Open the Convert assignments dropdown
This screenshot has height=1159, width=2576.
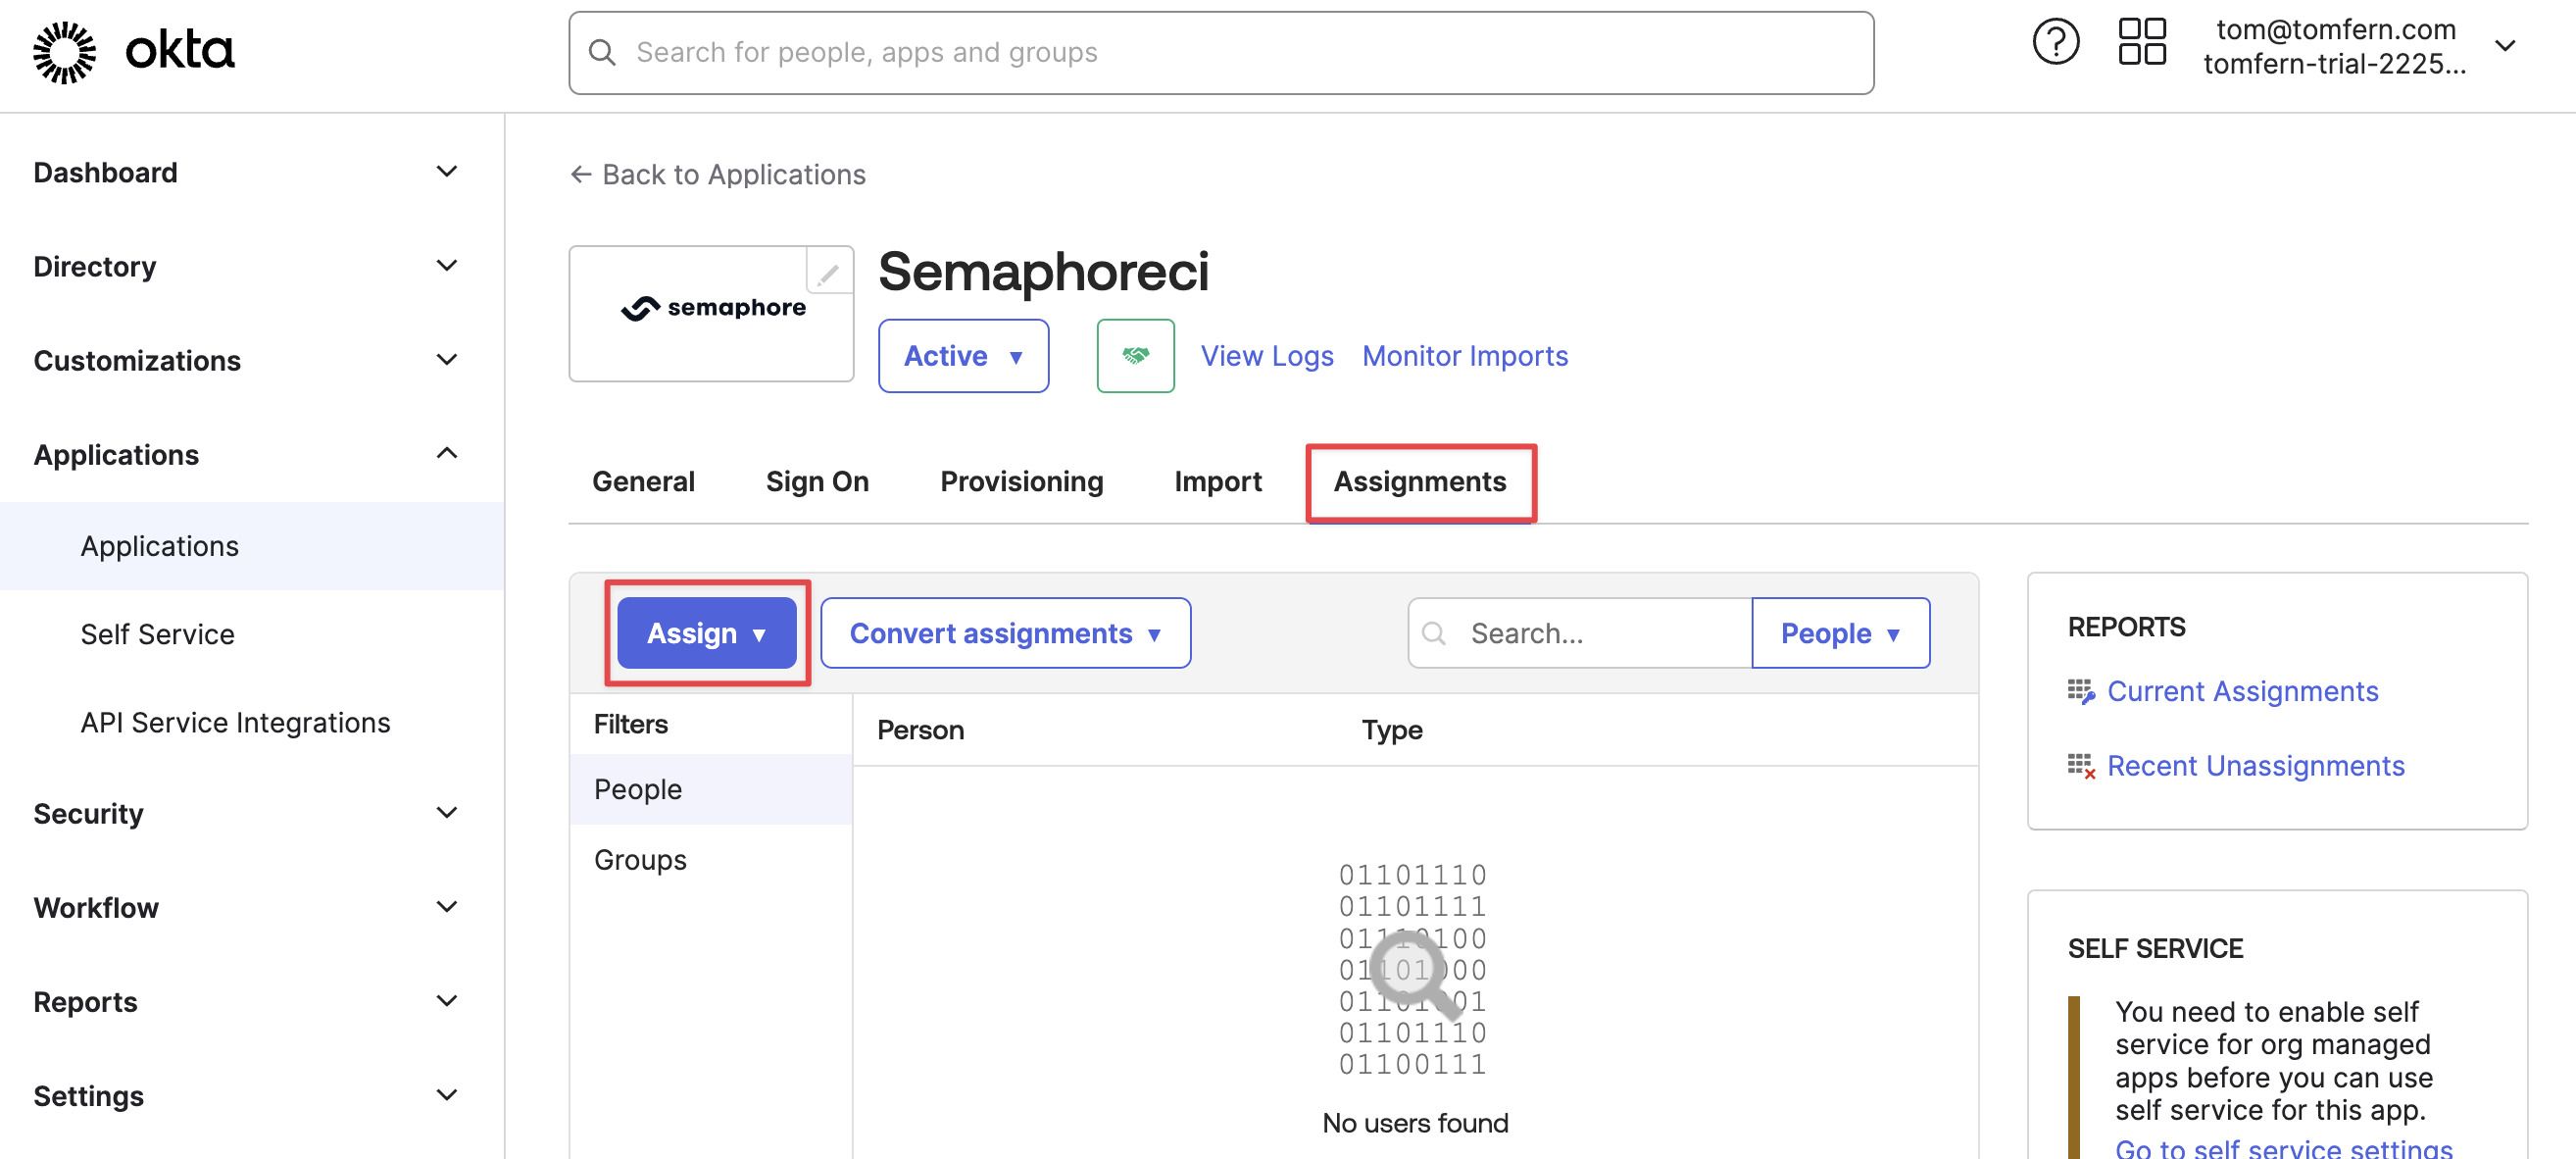click(1006, 633)
